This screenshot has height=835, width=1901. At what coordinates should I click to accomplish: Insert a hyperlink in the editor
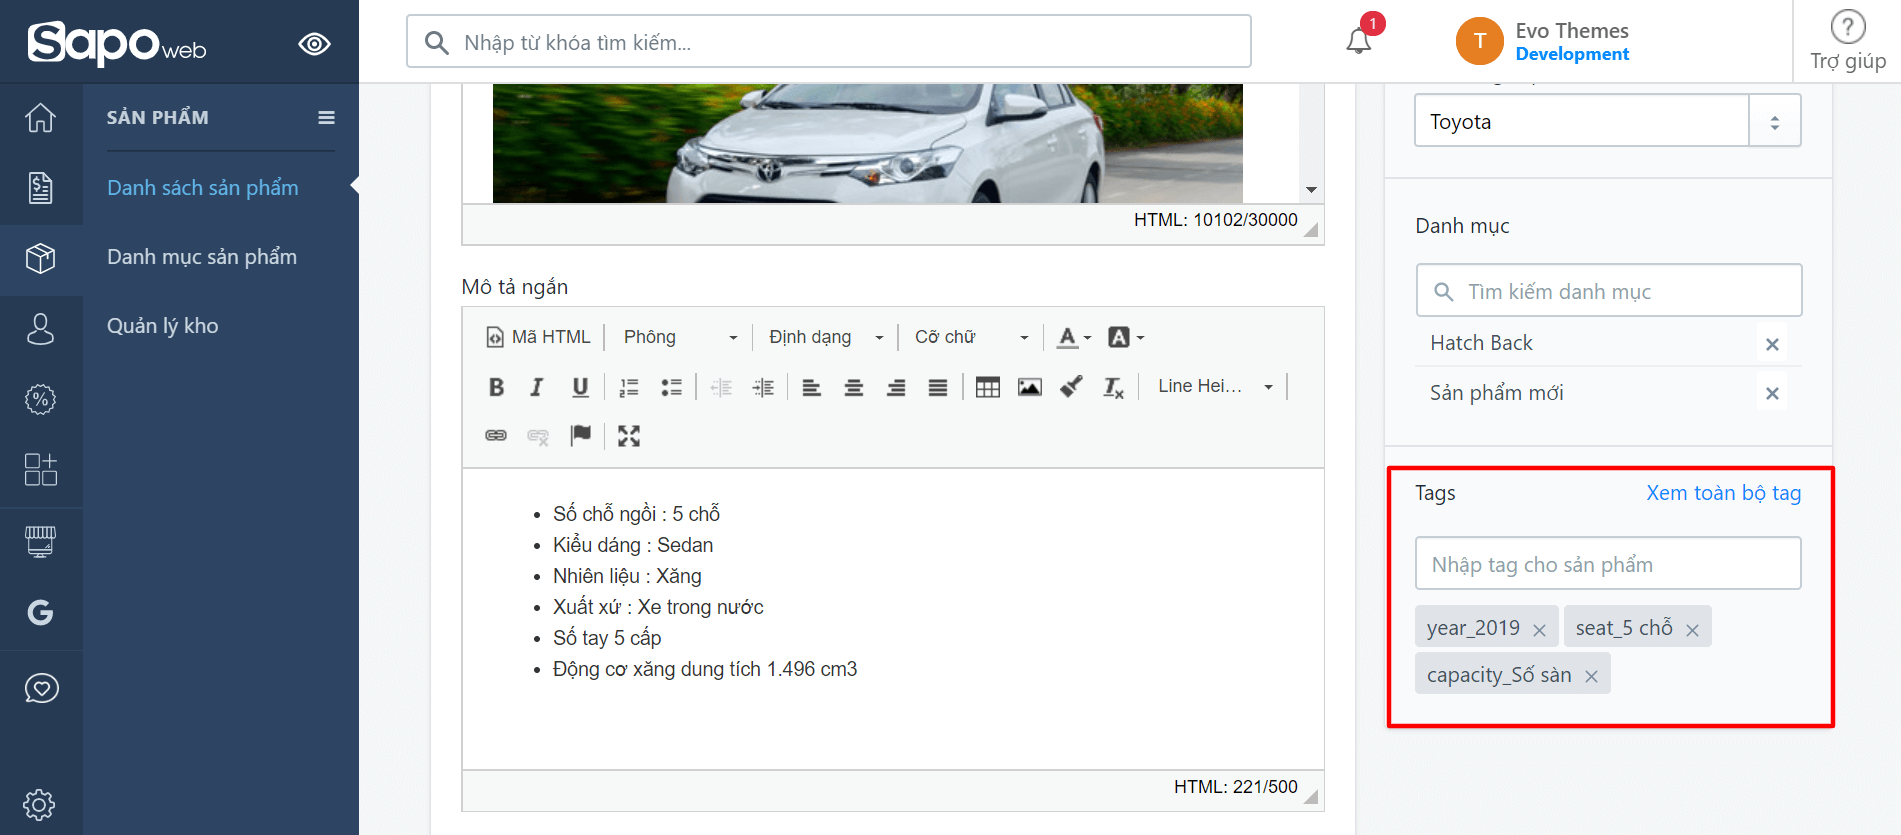(x=496, y=436)
